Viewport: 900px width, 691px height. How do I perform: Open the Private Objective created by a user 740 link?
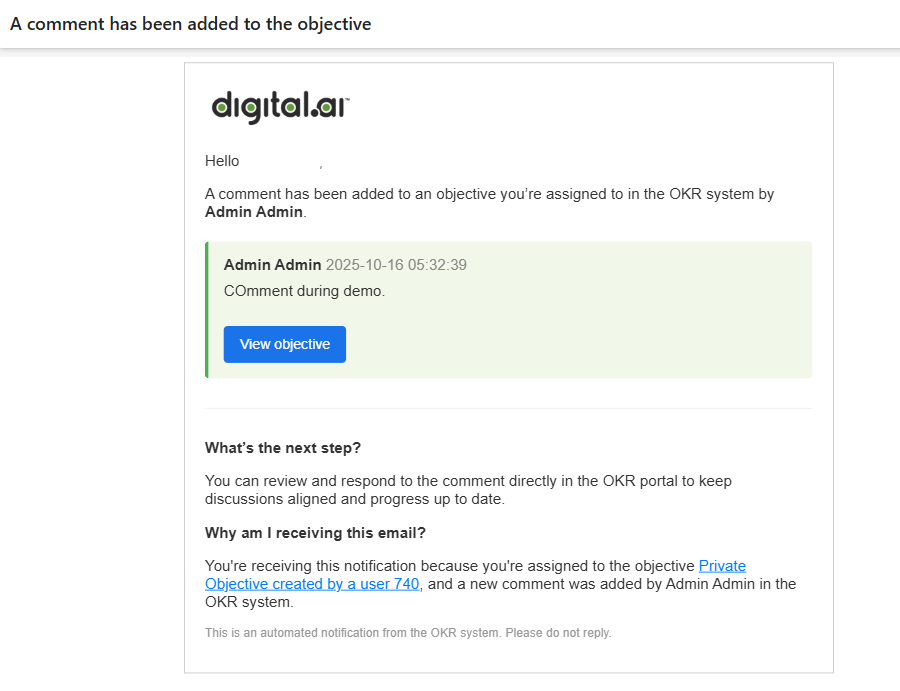312,584
